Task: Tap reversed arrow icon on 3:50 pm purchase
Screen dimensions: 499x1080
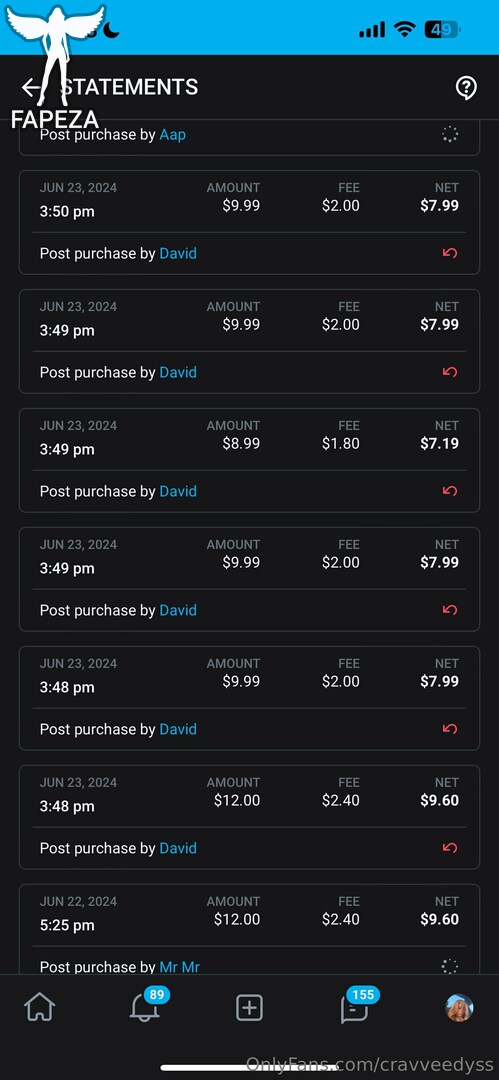Action: coord(449,253)
